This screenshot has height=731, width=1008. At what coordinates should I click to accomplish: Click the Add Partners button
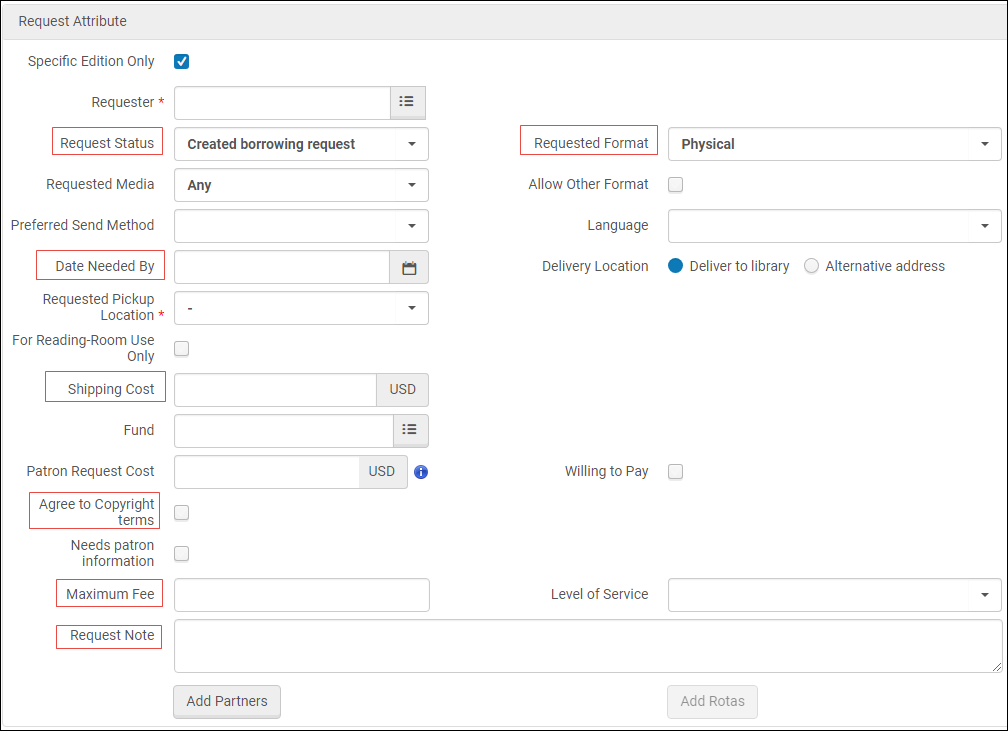227,701
